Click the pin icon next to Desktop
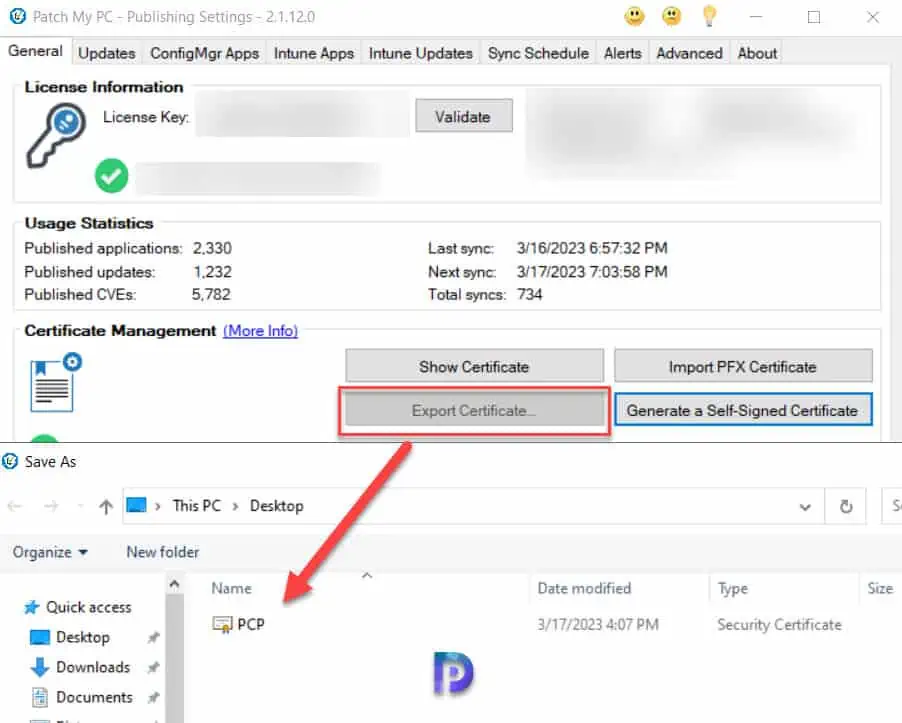The image size is (902, 723). coord(153,637)
